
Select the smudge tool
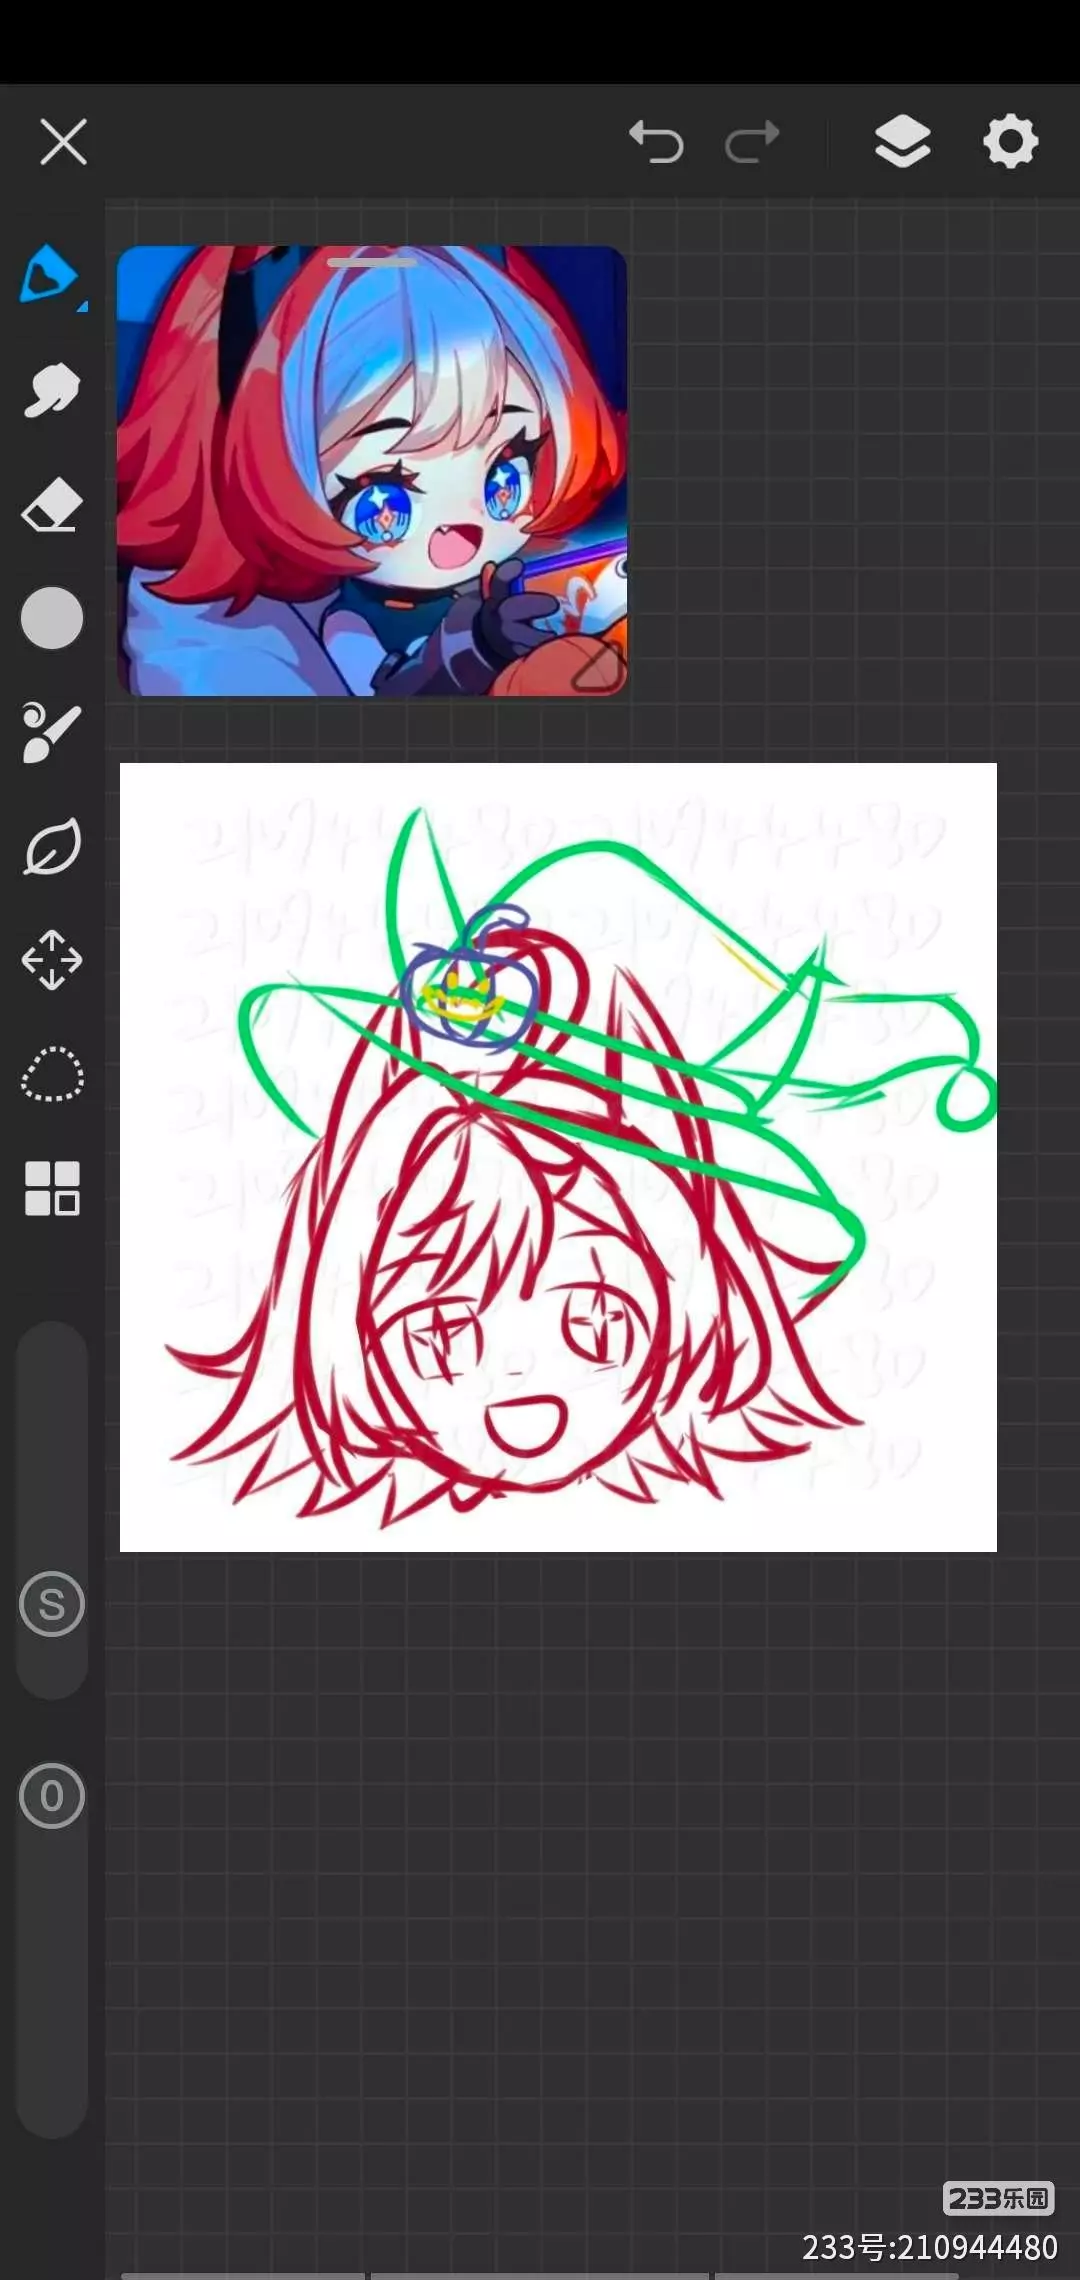(x=52, y=389)
